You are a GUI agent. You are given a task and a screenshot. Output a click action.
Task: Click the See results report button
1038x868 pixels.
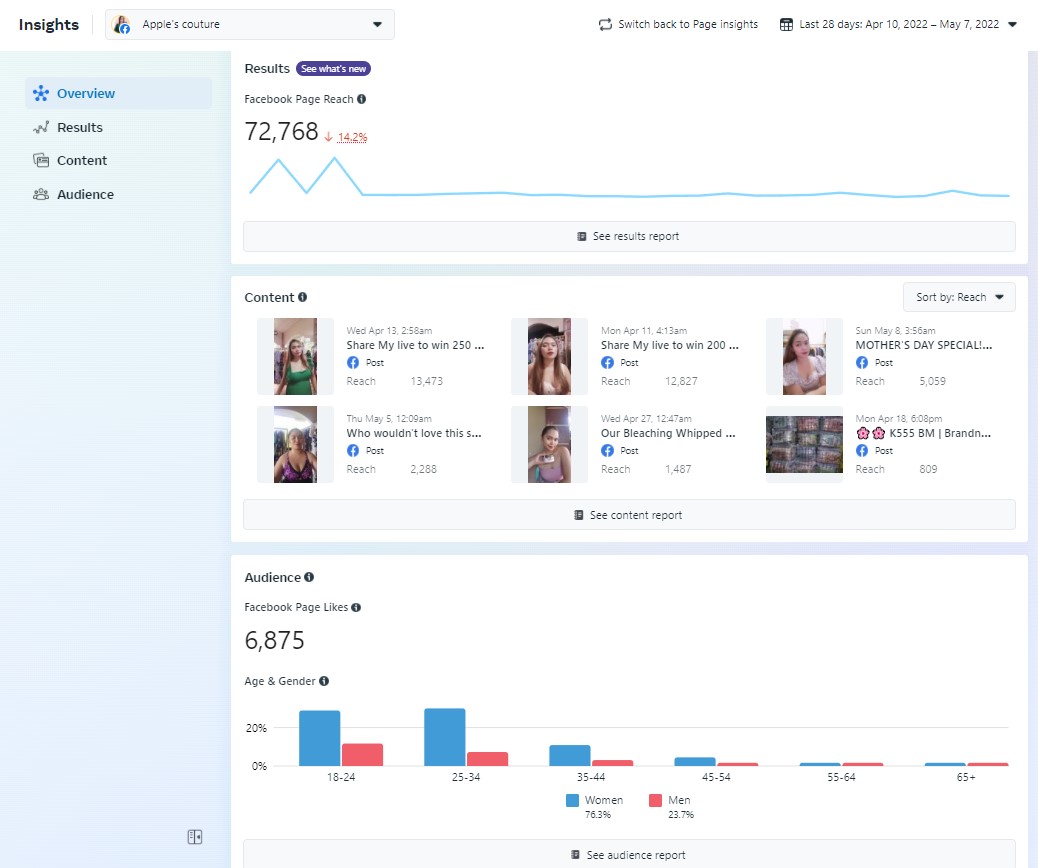tap(629, 236)
